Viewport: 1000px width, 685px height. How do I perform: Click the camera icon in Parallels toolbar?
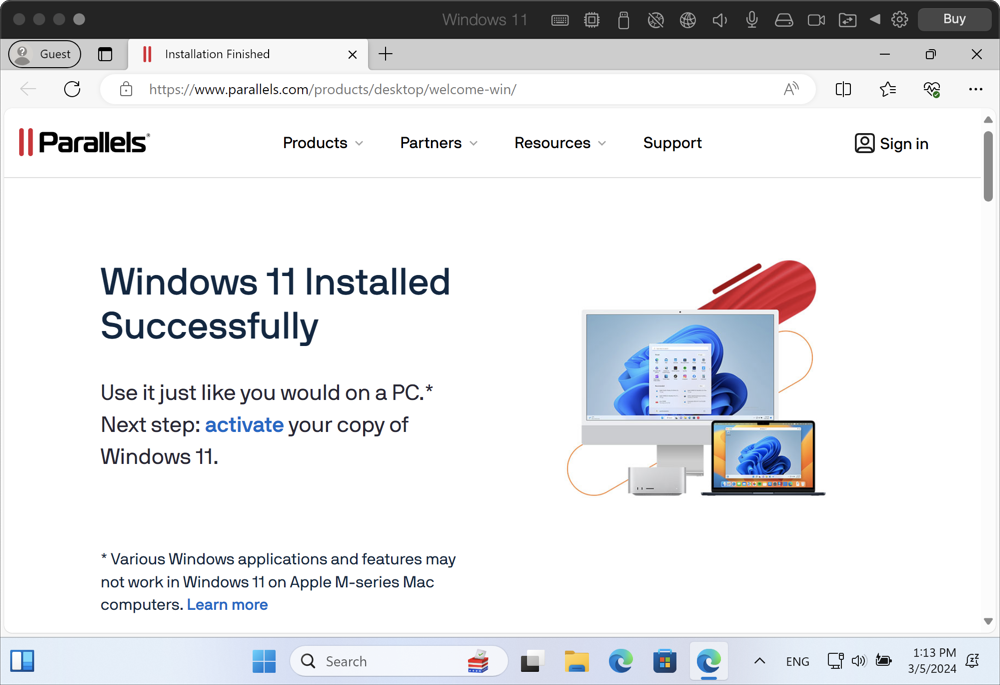click(816, 20)
